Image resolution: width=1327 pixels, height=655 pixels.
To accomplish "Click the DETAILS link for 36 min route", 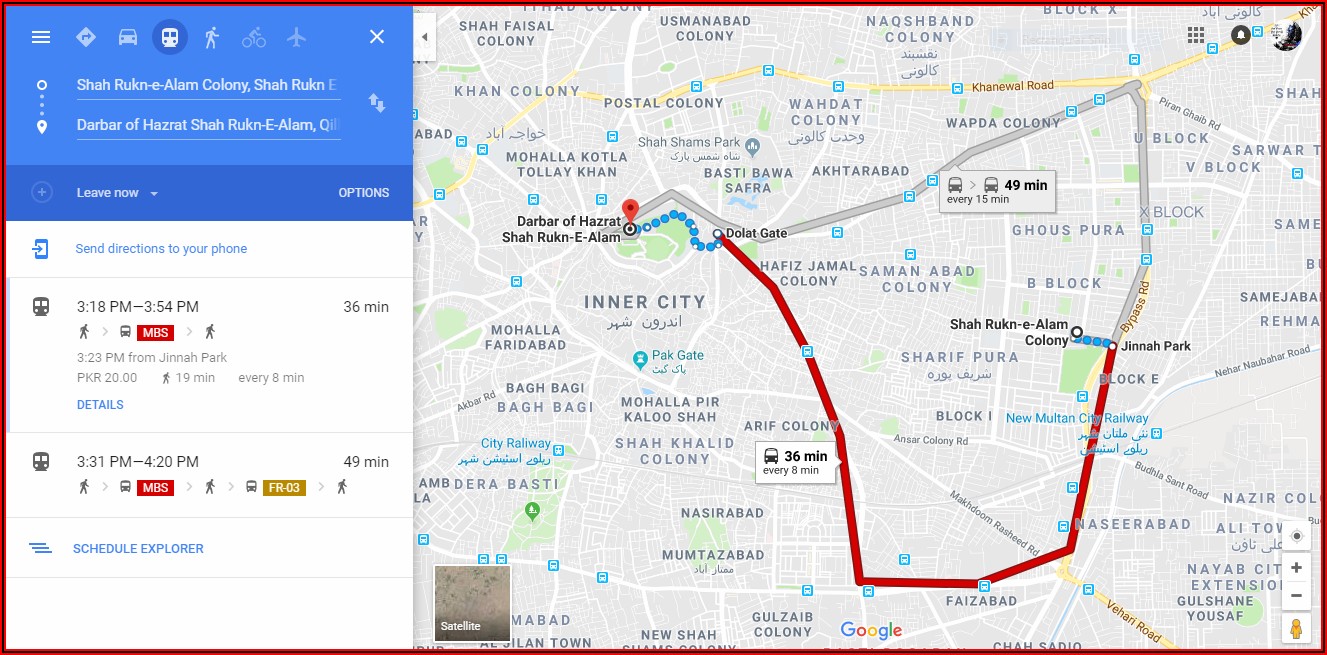I will [x=100, y=405].
